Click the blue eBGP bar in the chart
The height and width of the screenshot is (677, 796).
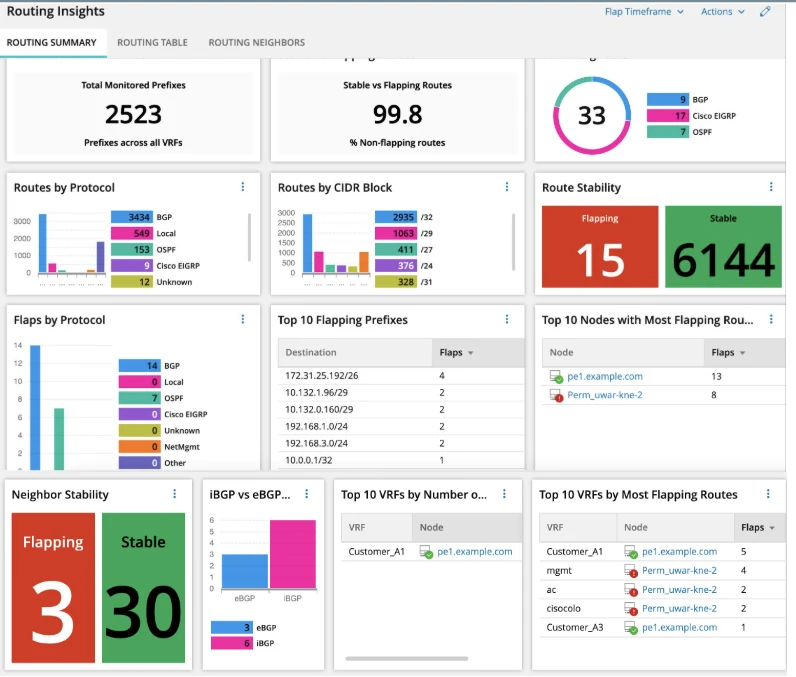[x=245, y=571]
